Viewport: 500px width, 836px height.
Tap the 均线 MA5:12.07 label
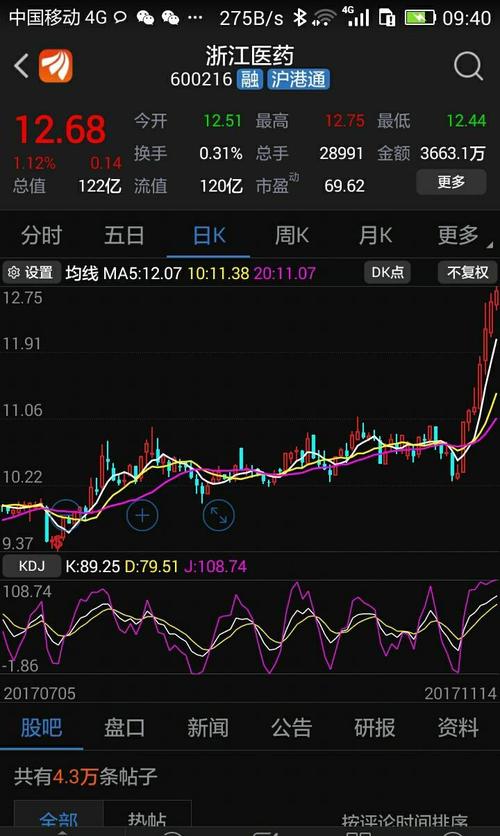(x=123, y=274)
